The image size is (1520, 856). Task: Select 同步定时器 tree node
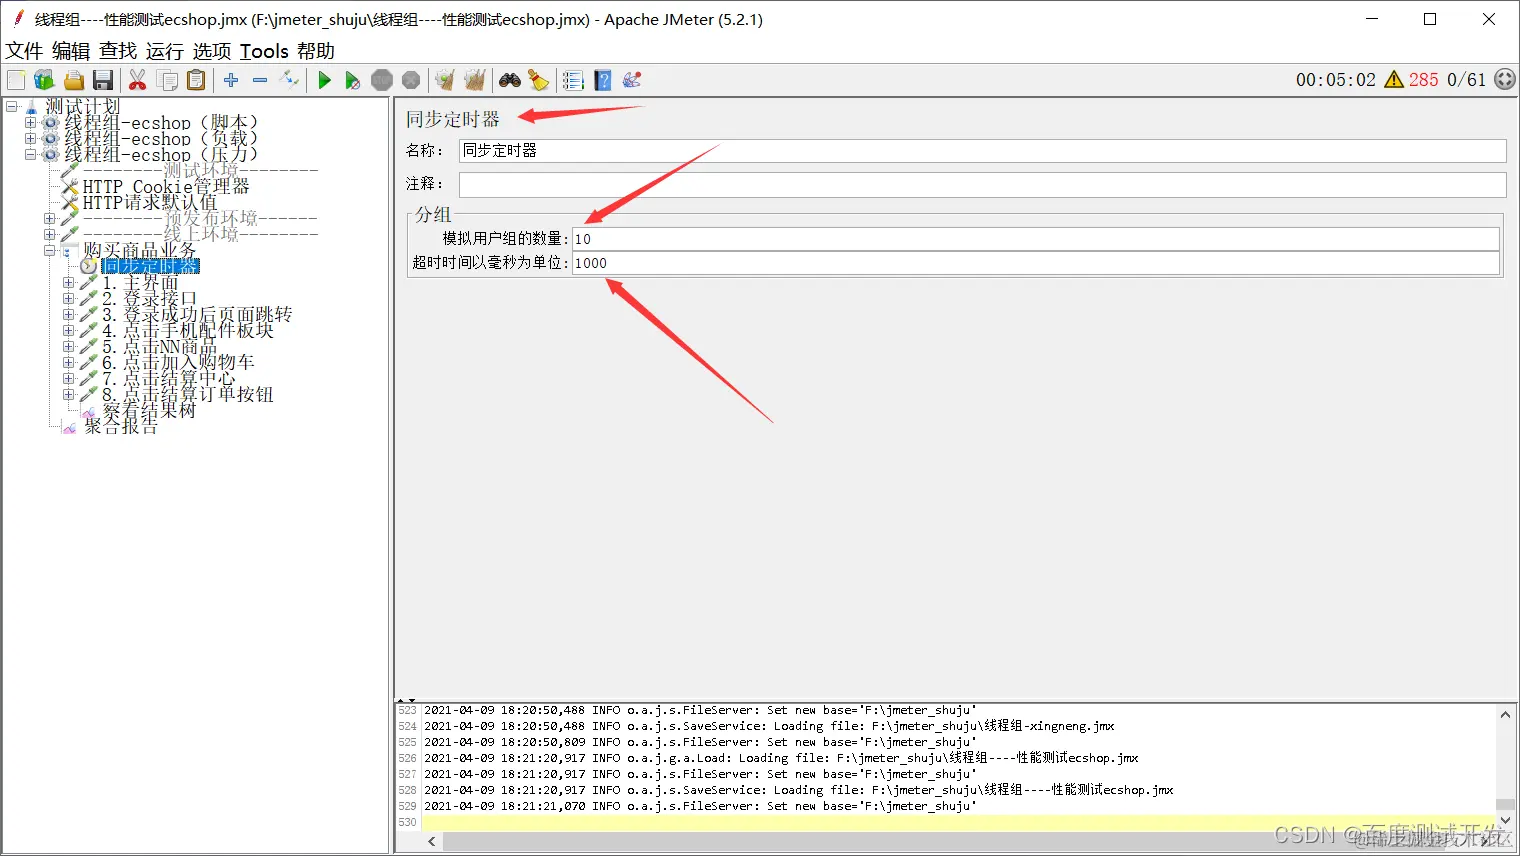150,266
